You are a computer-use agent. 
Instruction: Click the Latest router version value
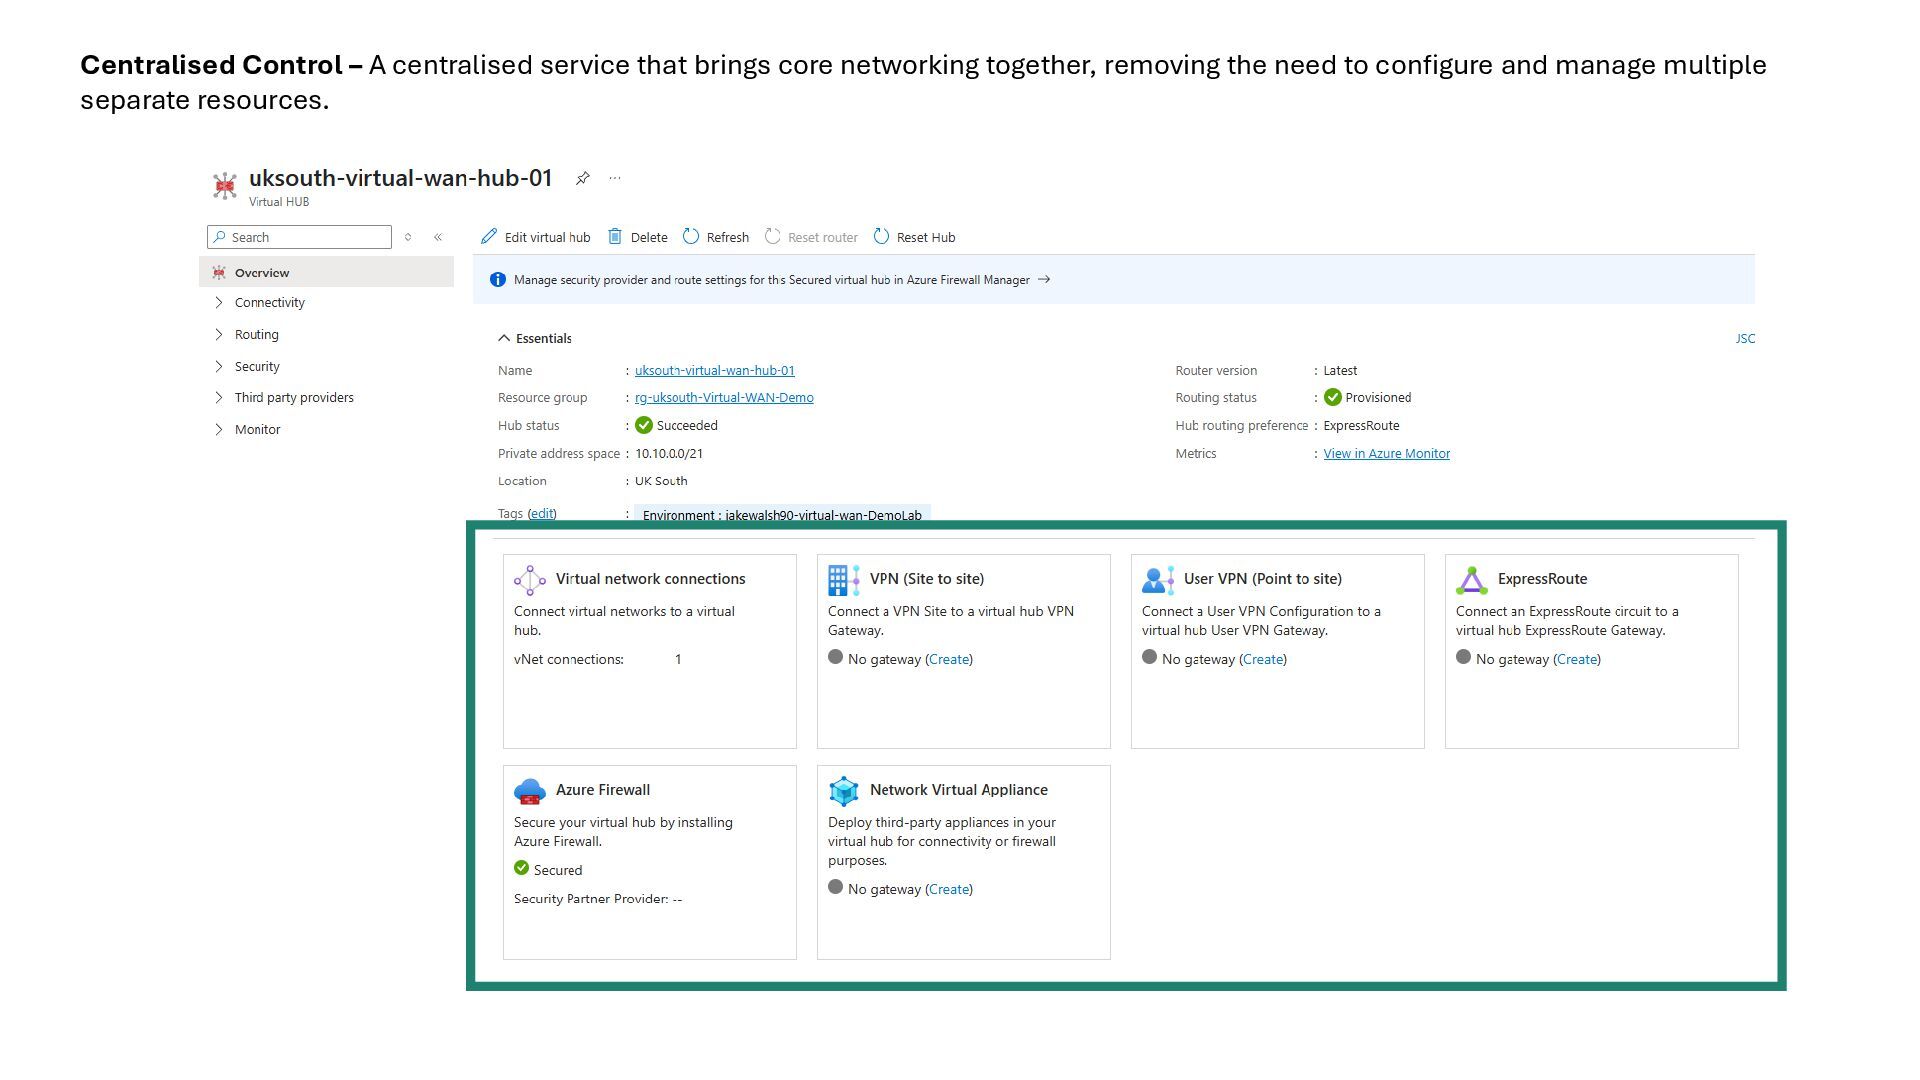tap(1340, 370)
